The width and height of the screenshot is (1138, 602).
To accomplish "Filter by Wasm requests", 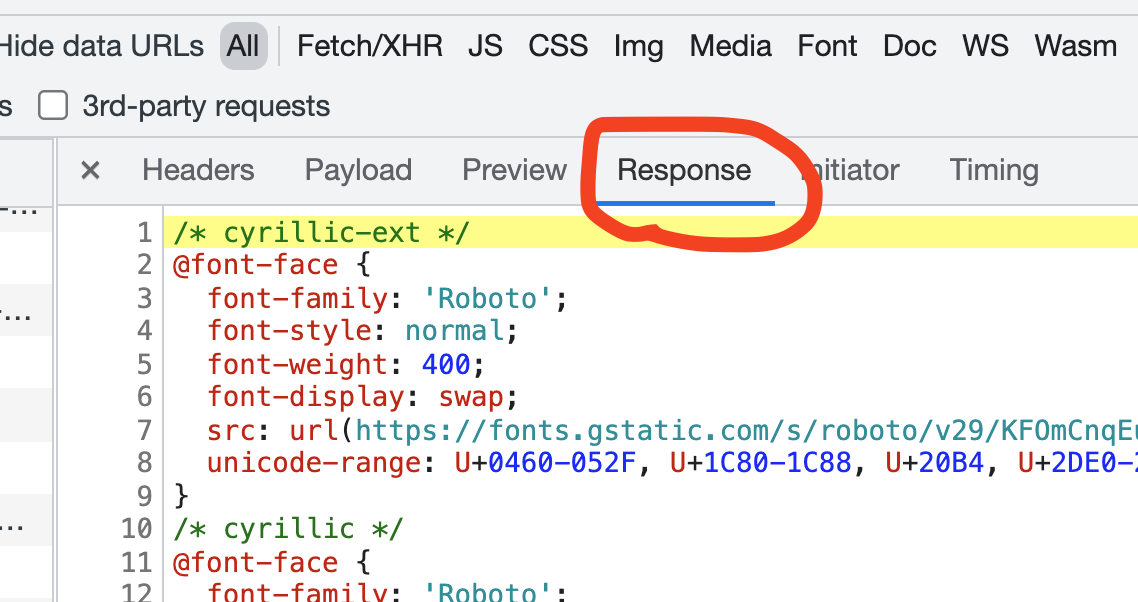I will 1076,46.
